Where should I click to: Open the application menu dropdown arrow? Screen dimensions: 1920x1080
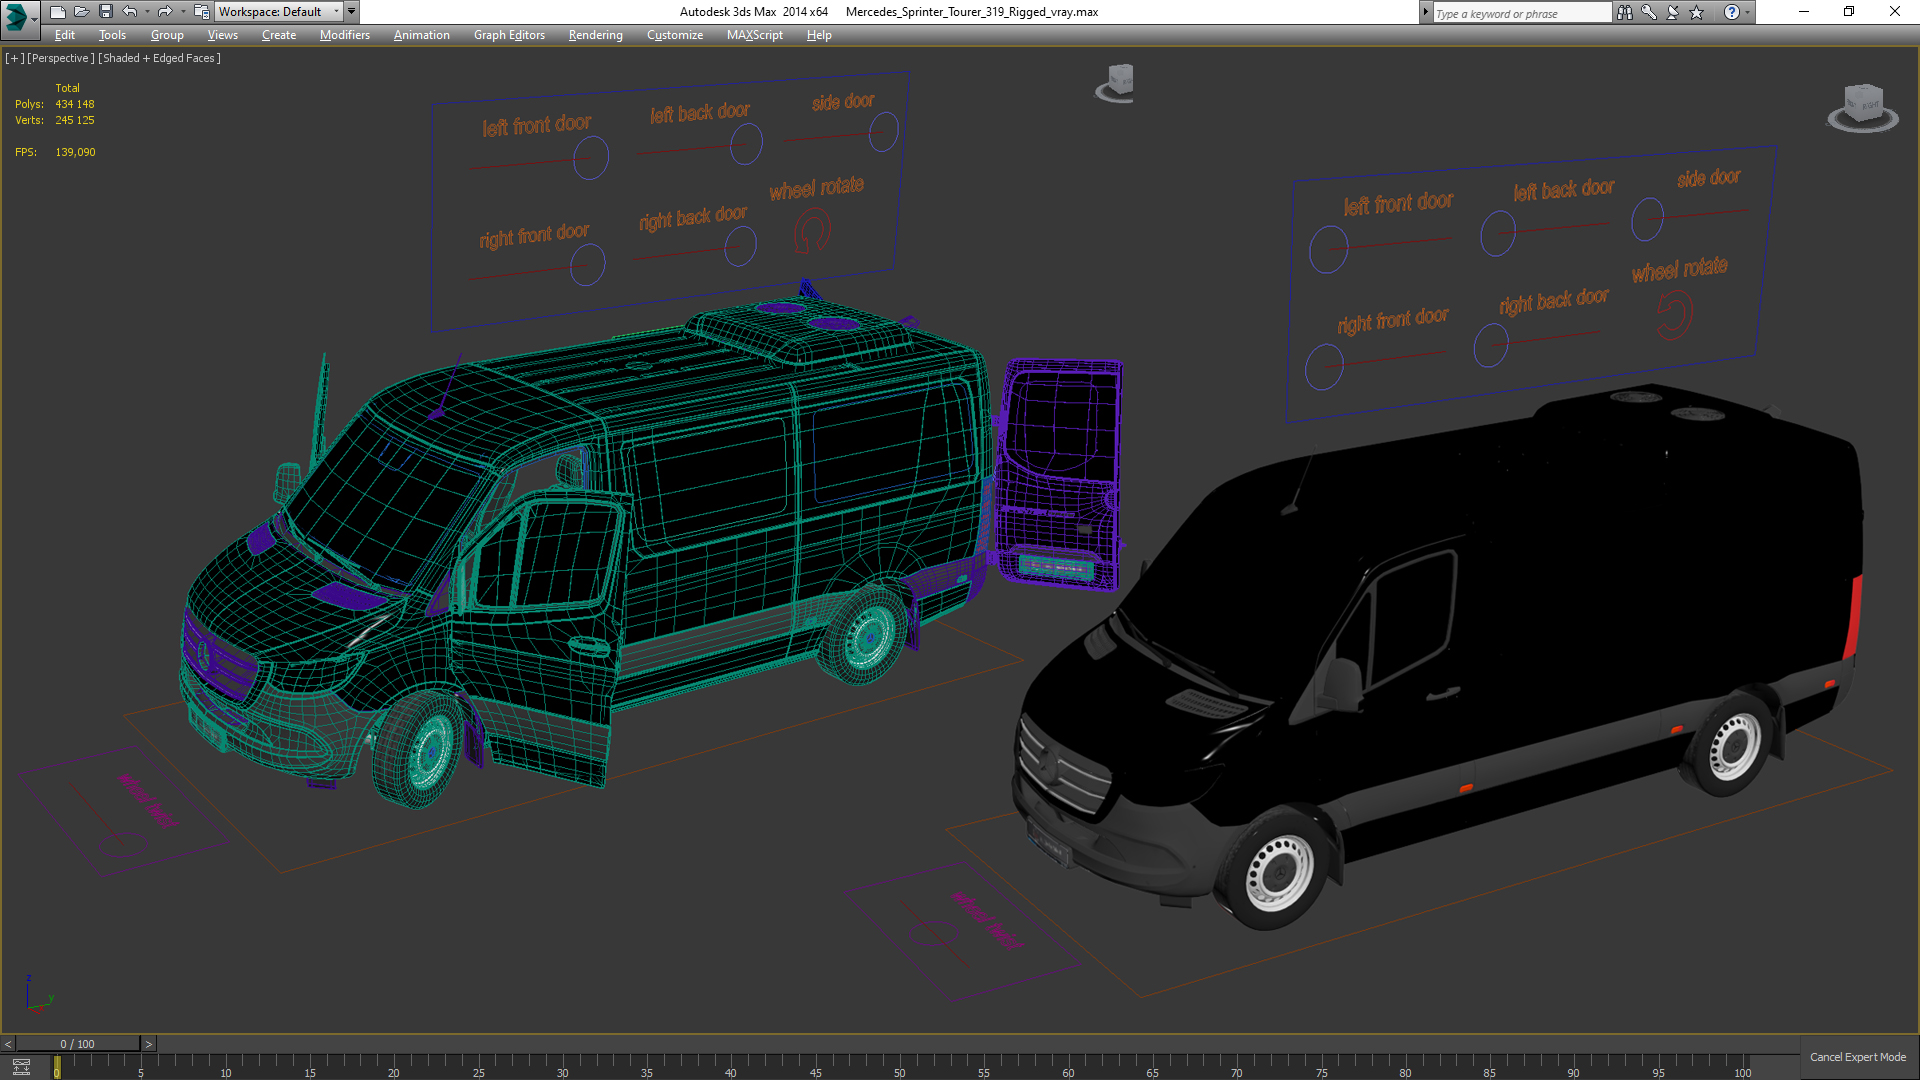coord(34,19)
